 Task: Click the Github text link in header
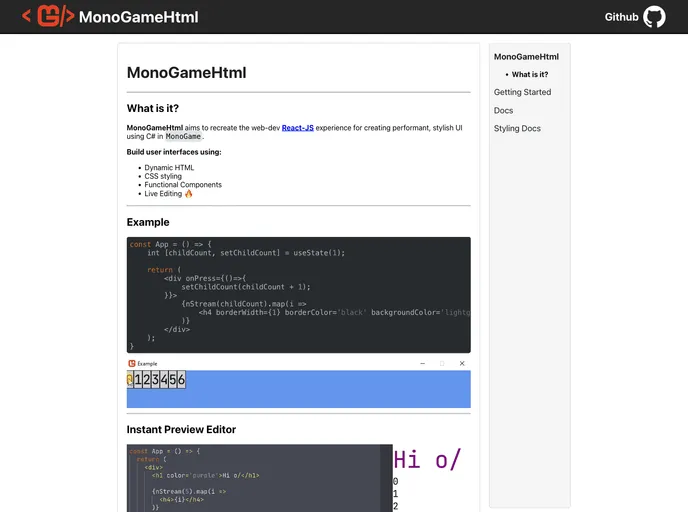click(621, 17)
